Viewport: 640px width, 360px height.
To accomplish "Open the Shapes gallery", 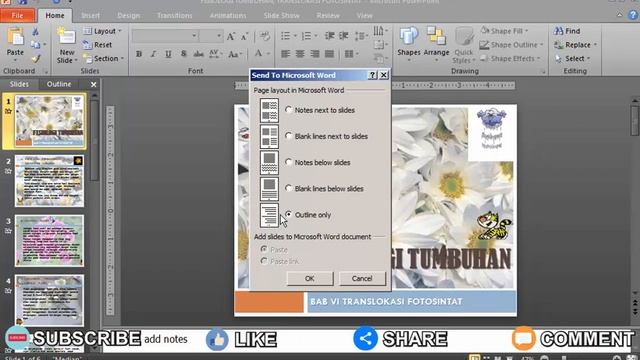I will tap(409, 43).
